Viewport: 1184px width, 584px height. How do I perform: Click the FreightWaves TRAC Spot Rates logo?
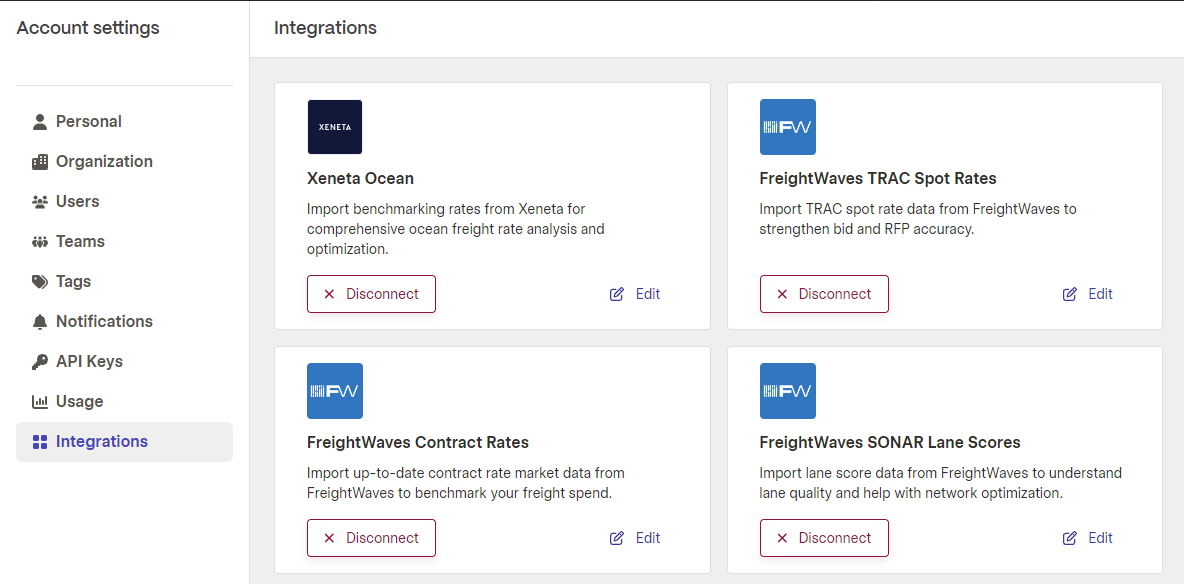[x=788, y=127]
